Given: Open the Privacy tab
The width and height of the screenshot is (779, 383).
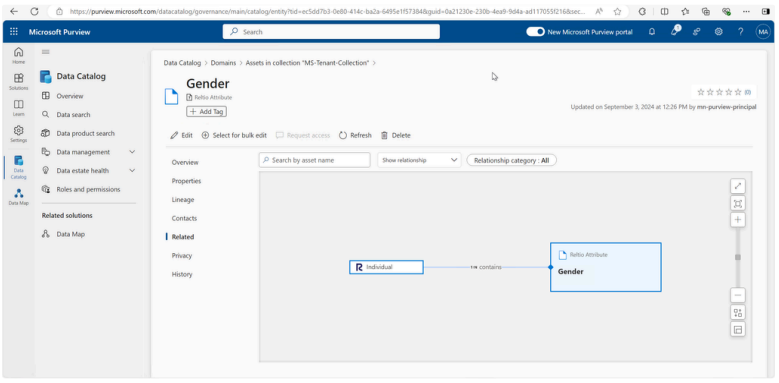Looking at the screenshot, I should pos(182,255).
